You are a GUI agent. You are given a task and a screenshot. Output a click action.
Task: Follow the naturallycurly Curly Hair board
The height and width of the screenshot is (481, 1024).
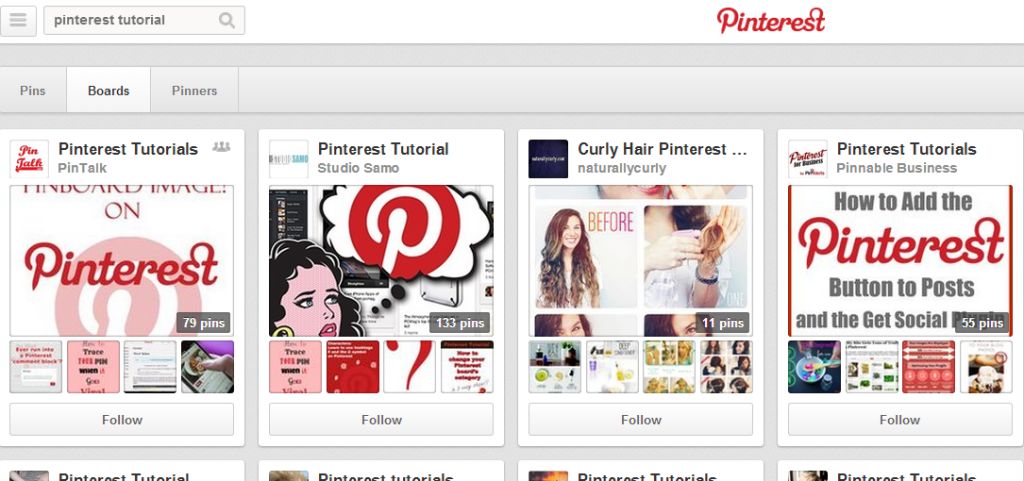coord(641,420)
